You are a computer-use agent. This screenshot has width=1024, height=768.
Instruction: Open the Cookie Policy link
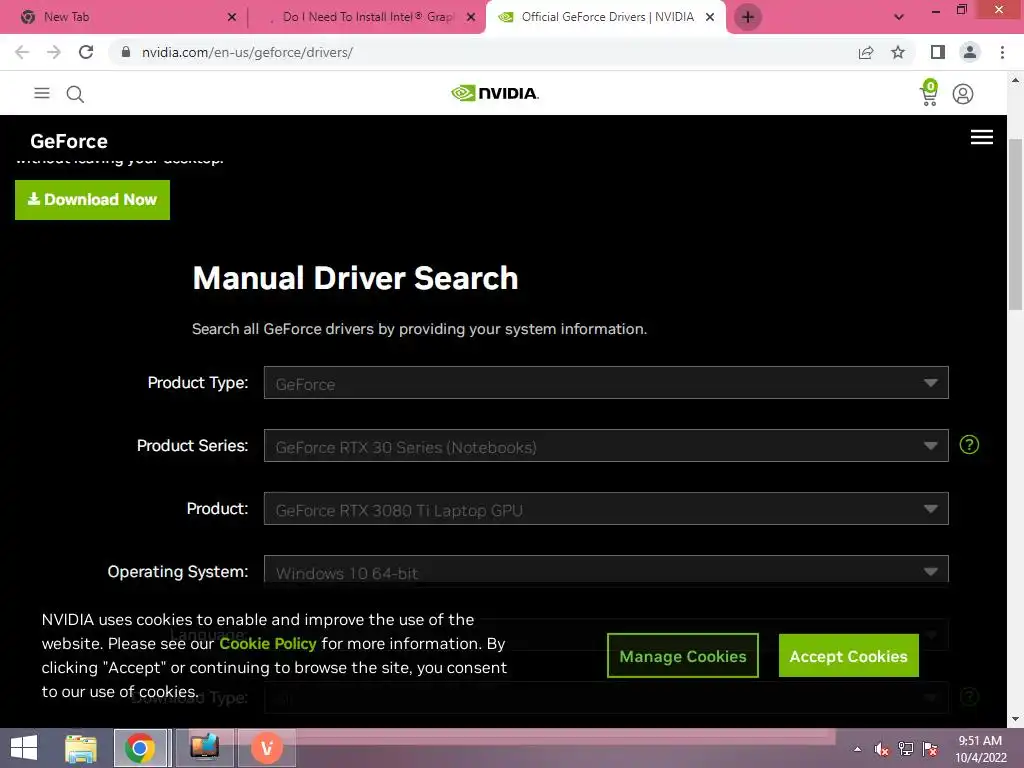click(268, 643)
